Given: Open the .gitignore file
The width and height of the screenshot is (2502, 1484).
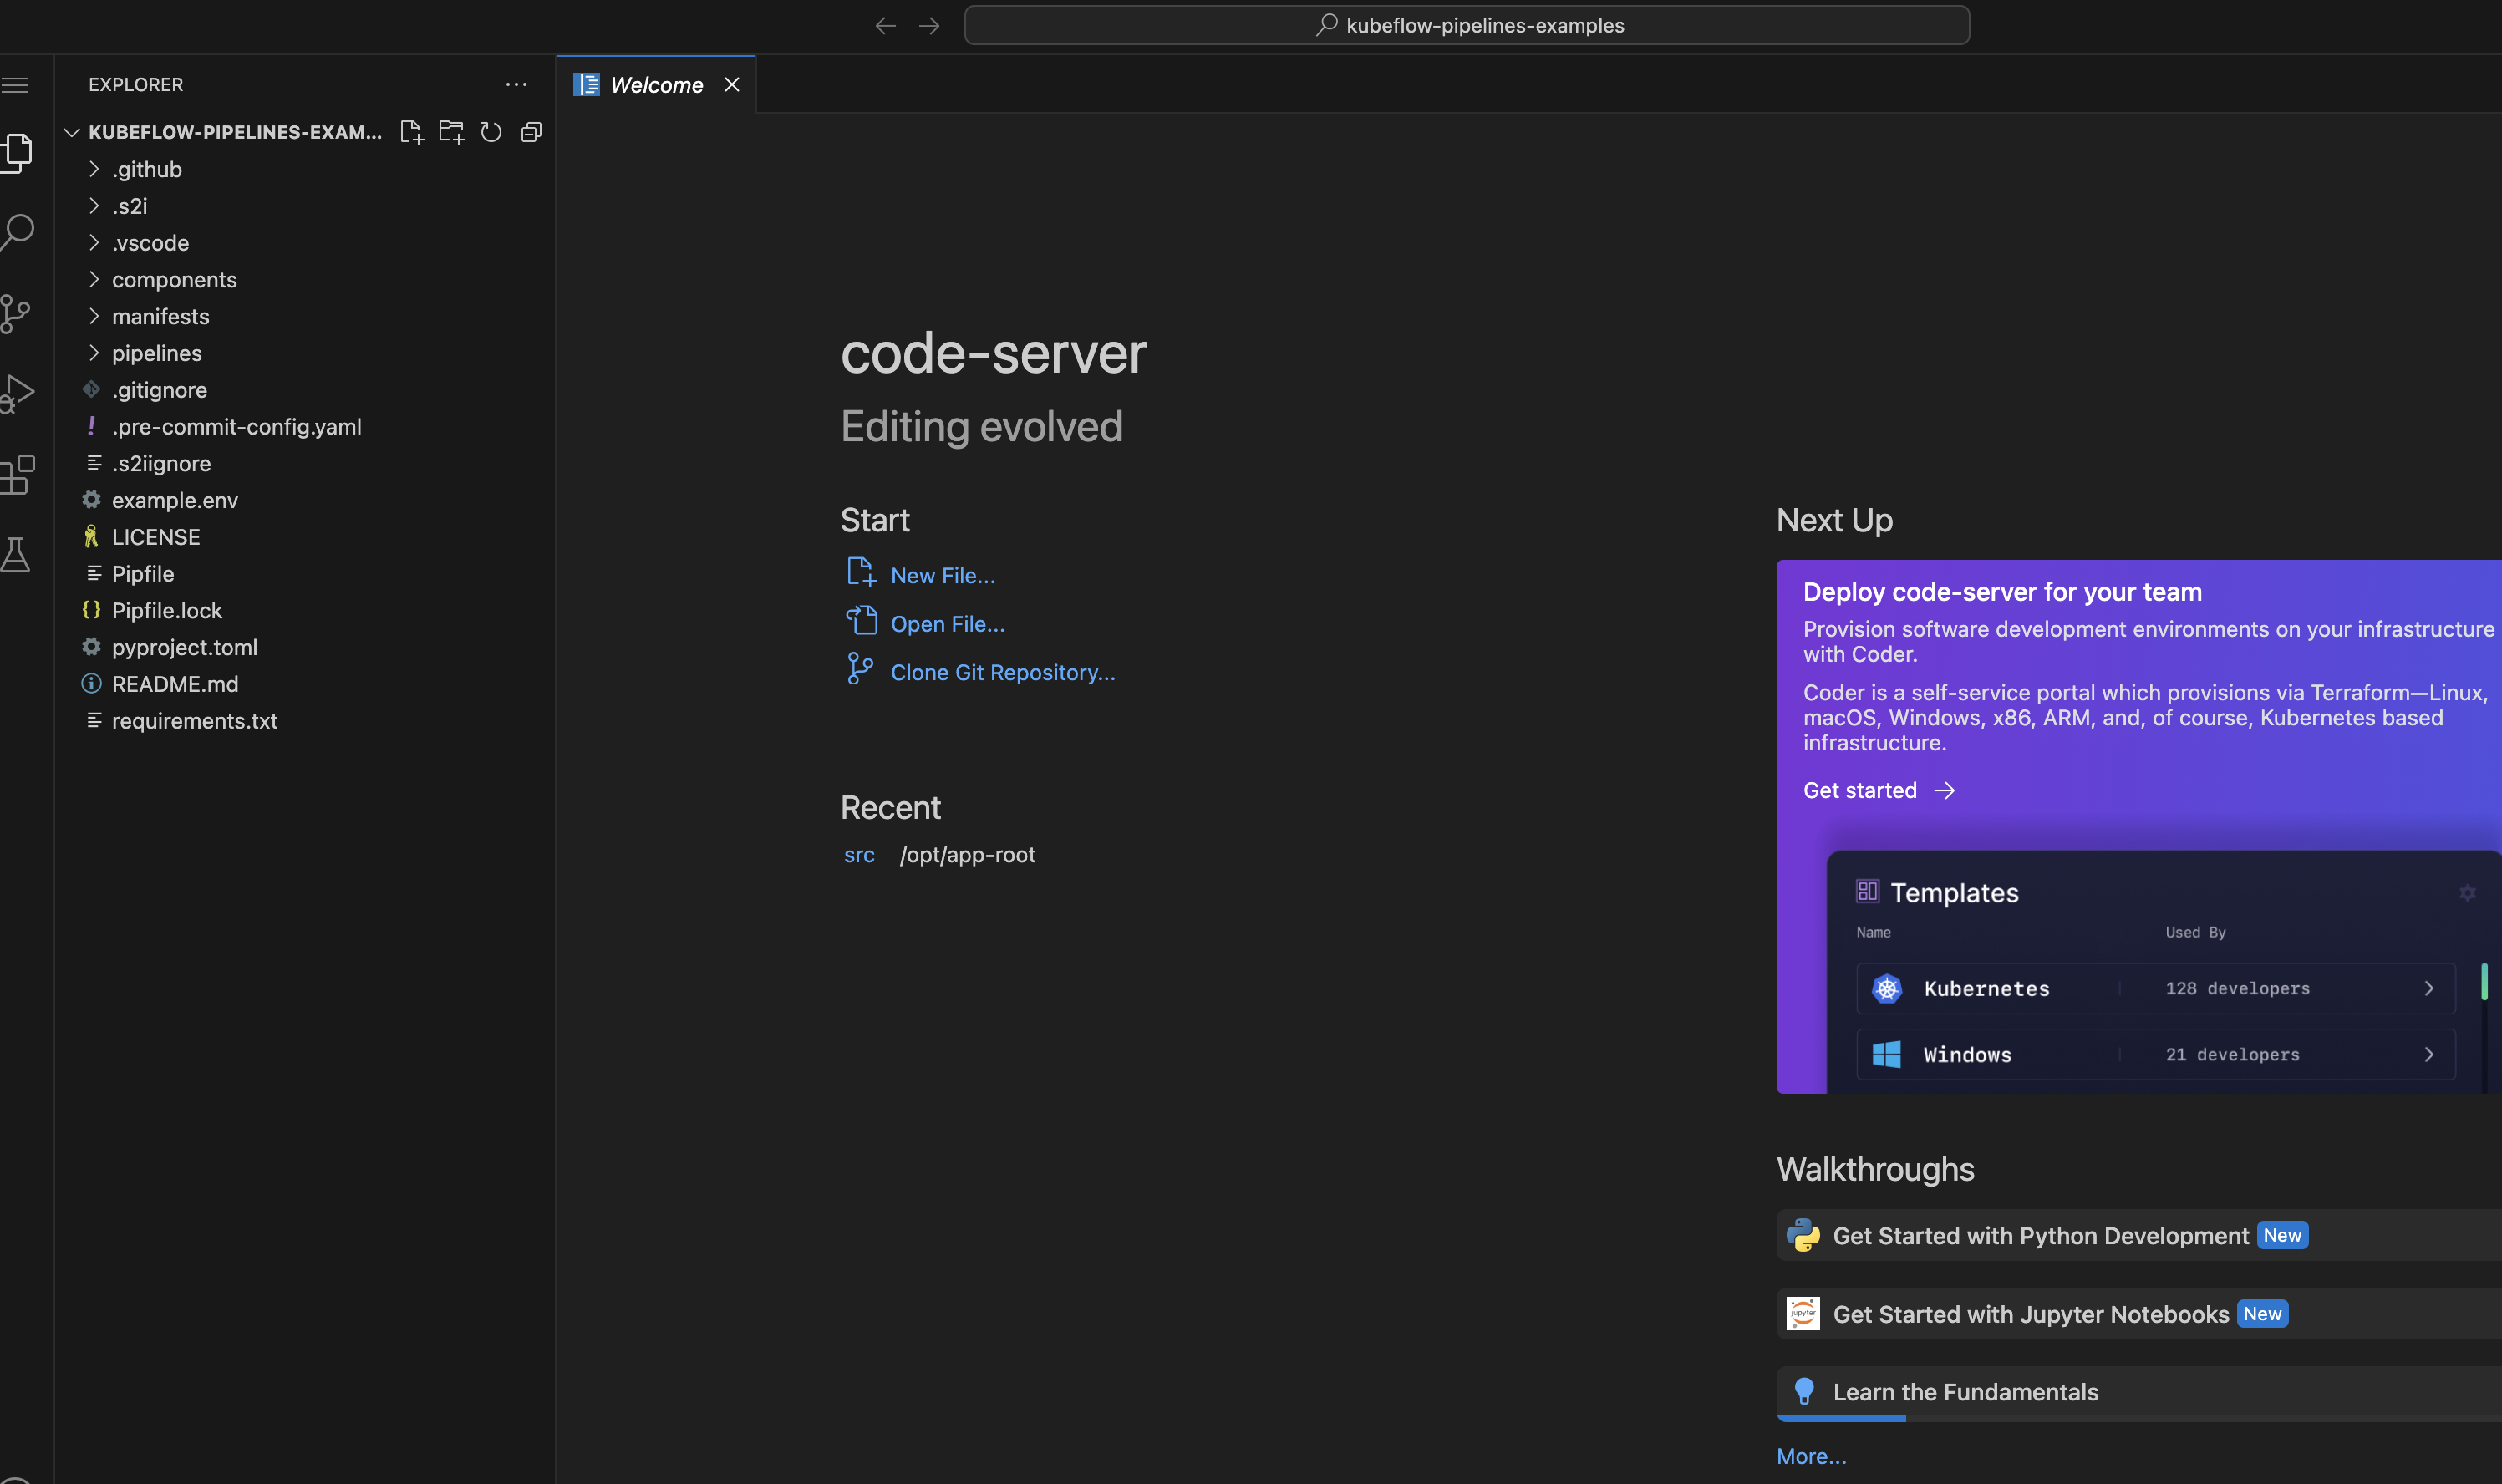Looking at the screenshot, I should tap(160, 390).
